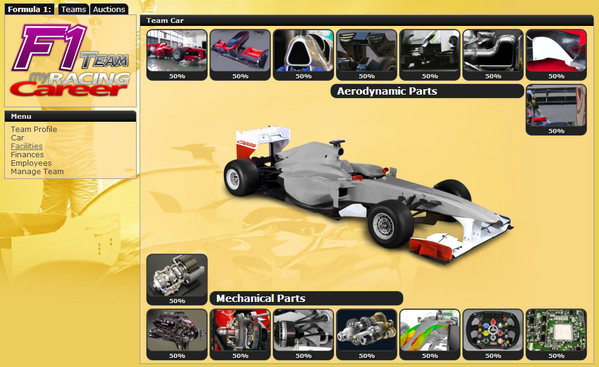Open the full red car thumbnail
The image size is (599, 367).
pos(177,55)
